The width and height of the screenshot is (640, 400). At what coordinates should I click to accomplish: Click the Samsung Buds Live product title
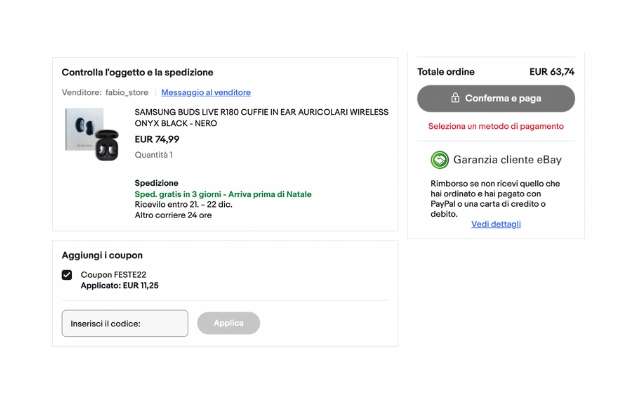click(261, 118)
